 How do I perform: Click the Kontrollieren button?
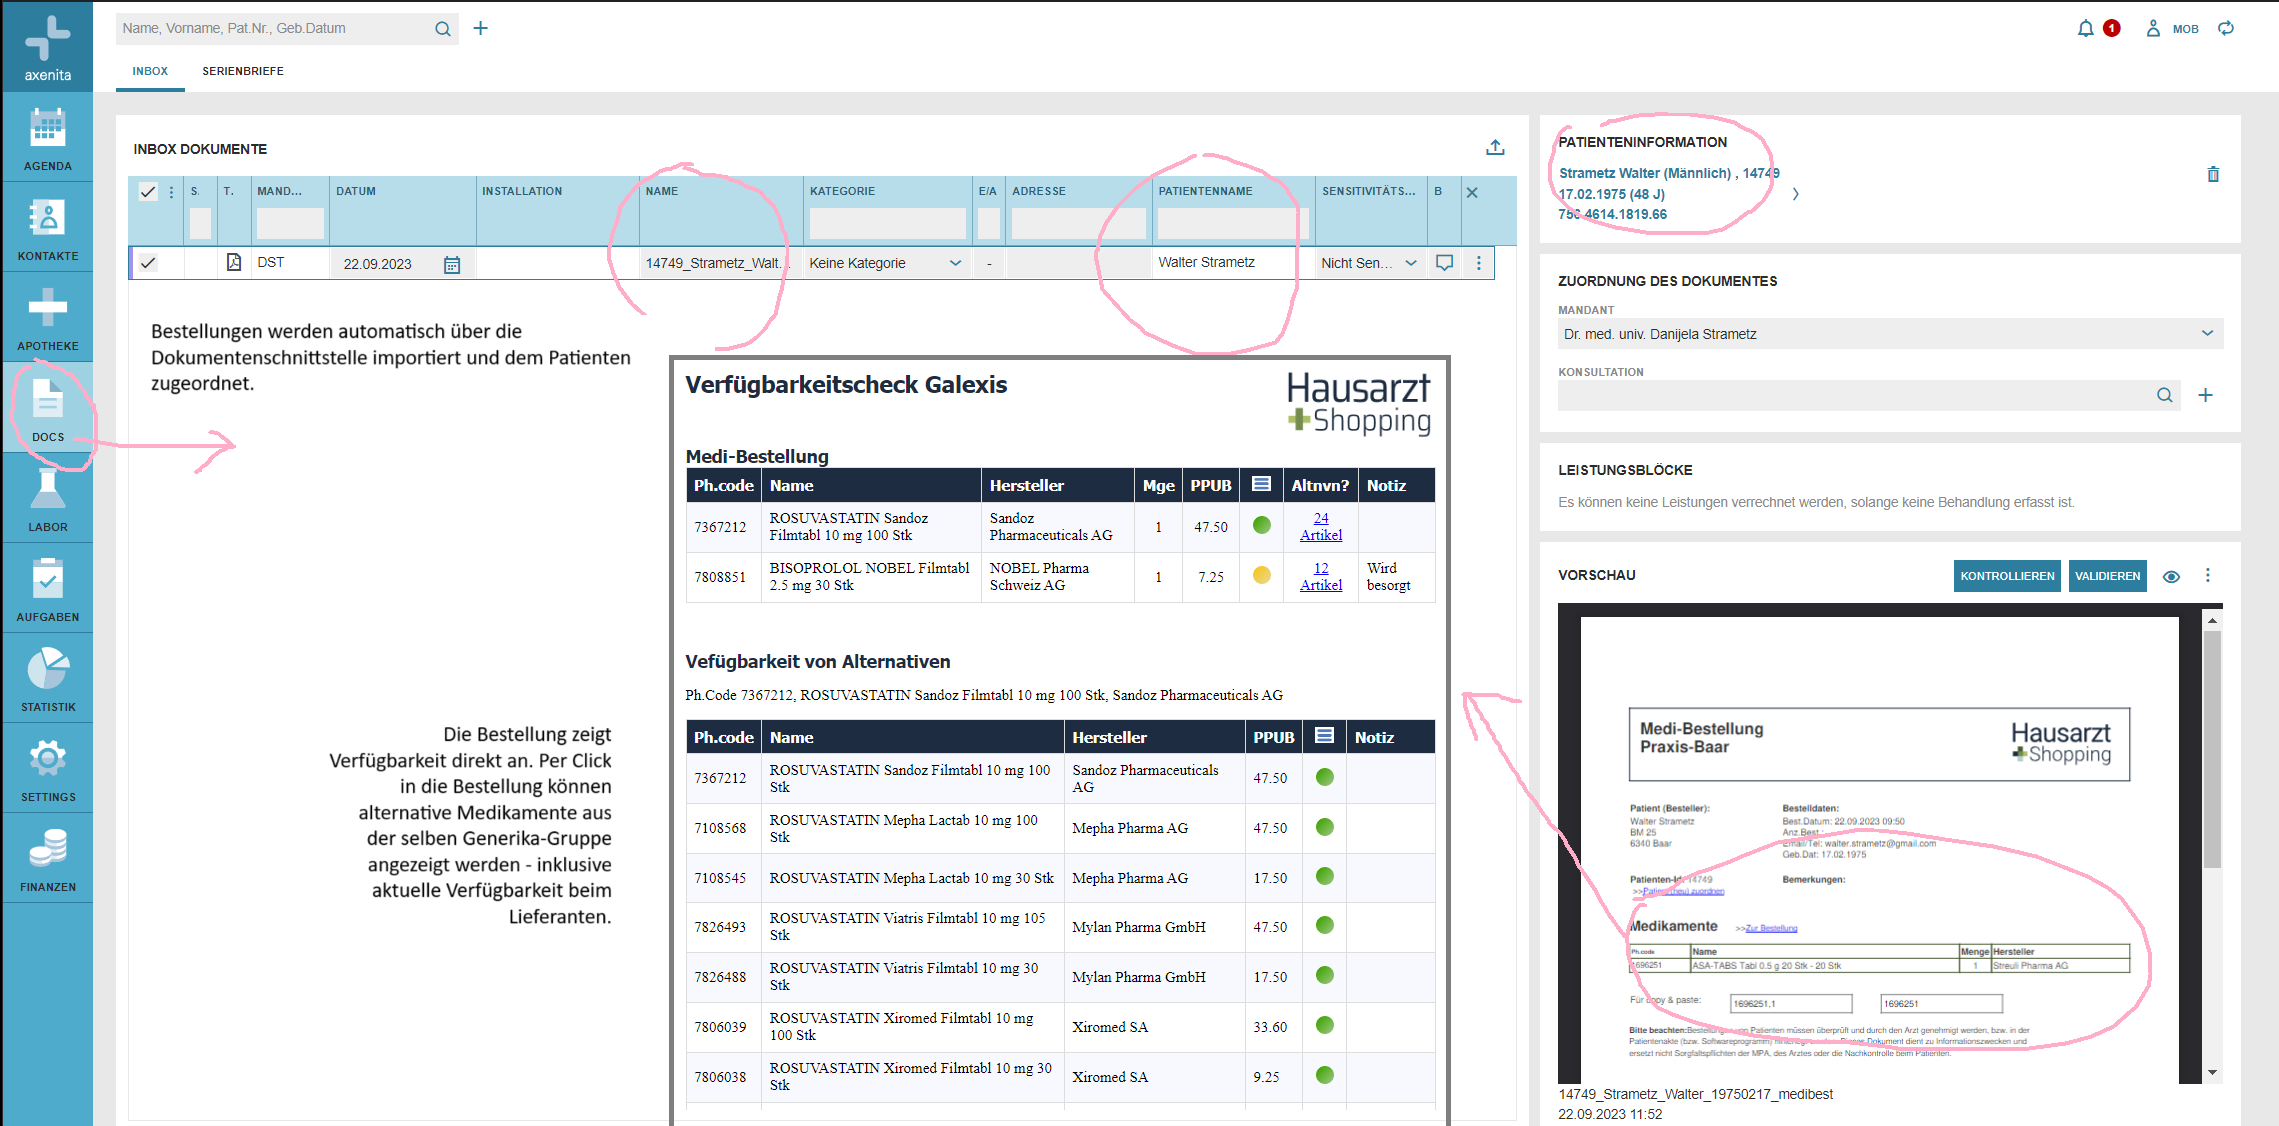pyautogui.click(x=2007, y=576)
